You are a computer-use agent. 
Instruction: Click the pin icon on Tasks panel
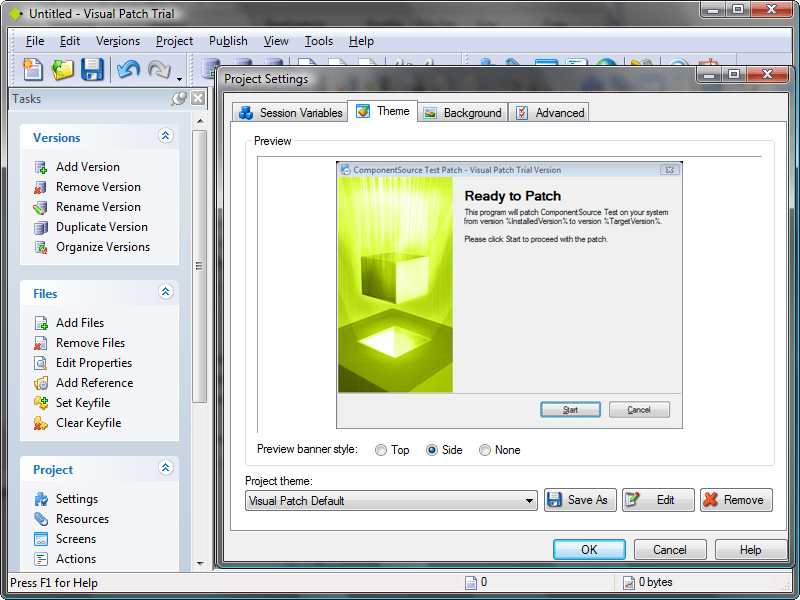[180, 98]
